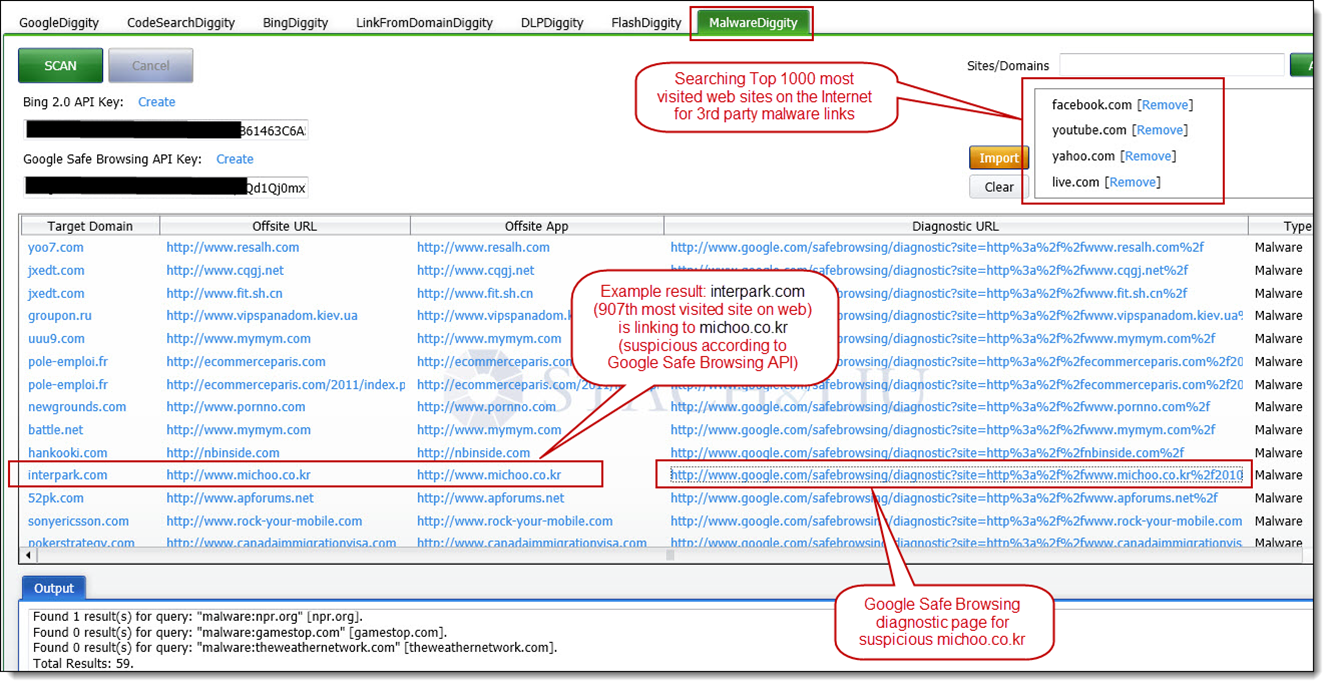Screen dimensions: 1329x687
Task: Open the Safe Browsing diagnostic URL for resalh.com
Action: coord(937,248)
